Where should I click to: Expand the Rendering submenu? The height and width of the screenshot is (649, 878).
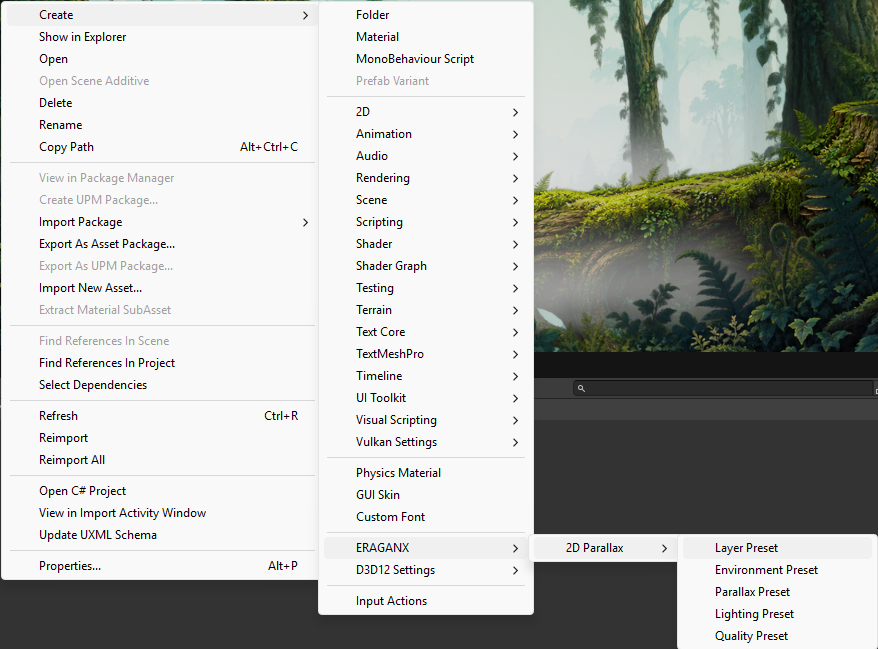pos(426,178)
